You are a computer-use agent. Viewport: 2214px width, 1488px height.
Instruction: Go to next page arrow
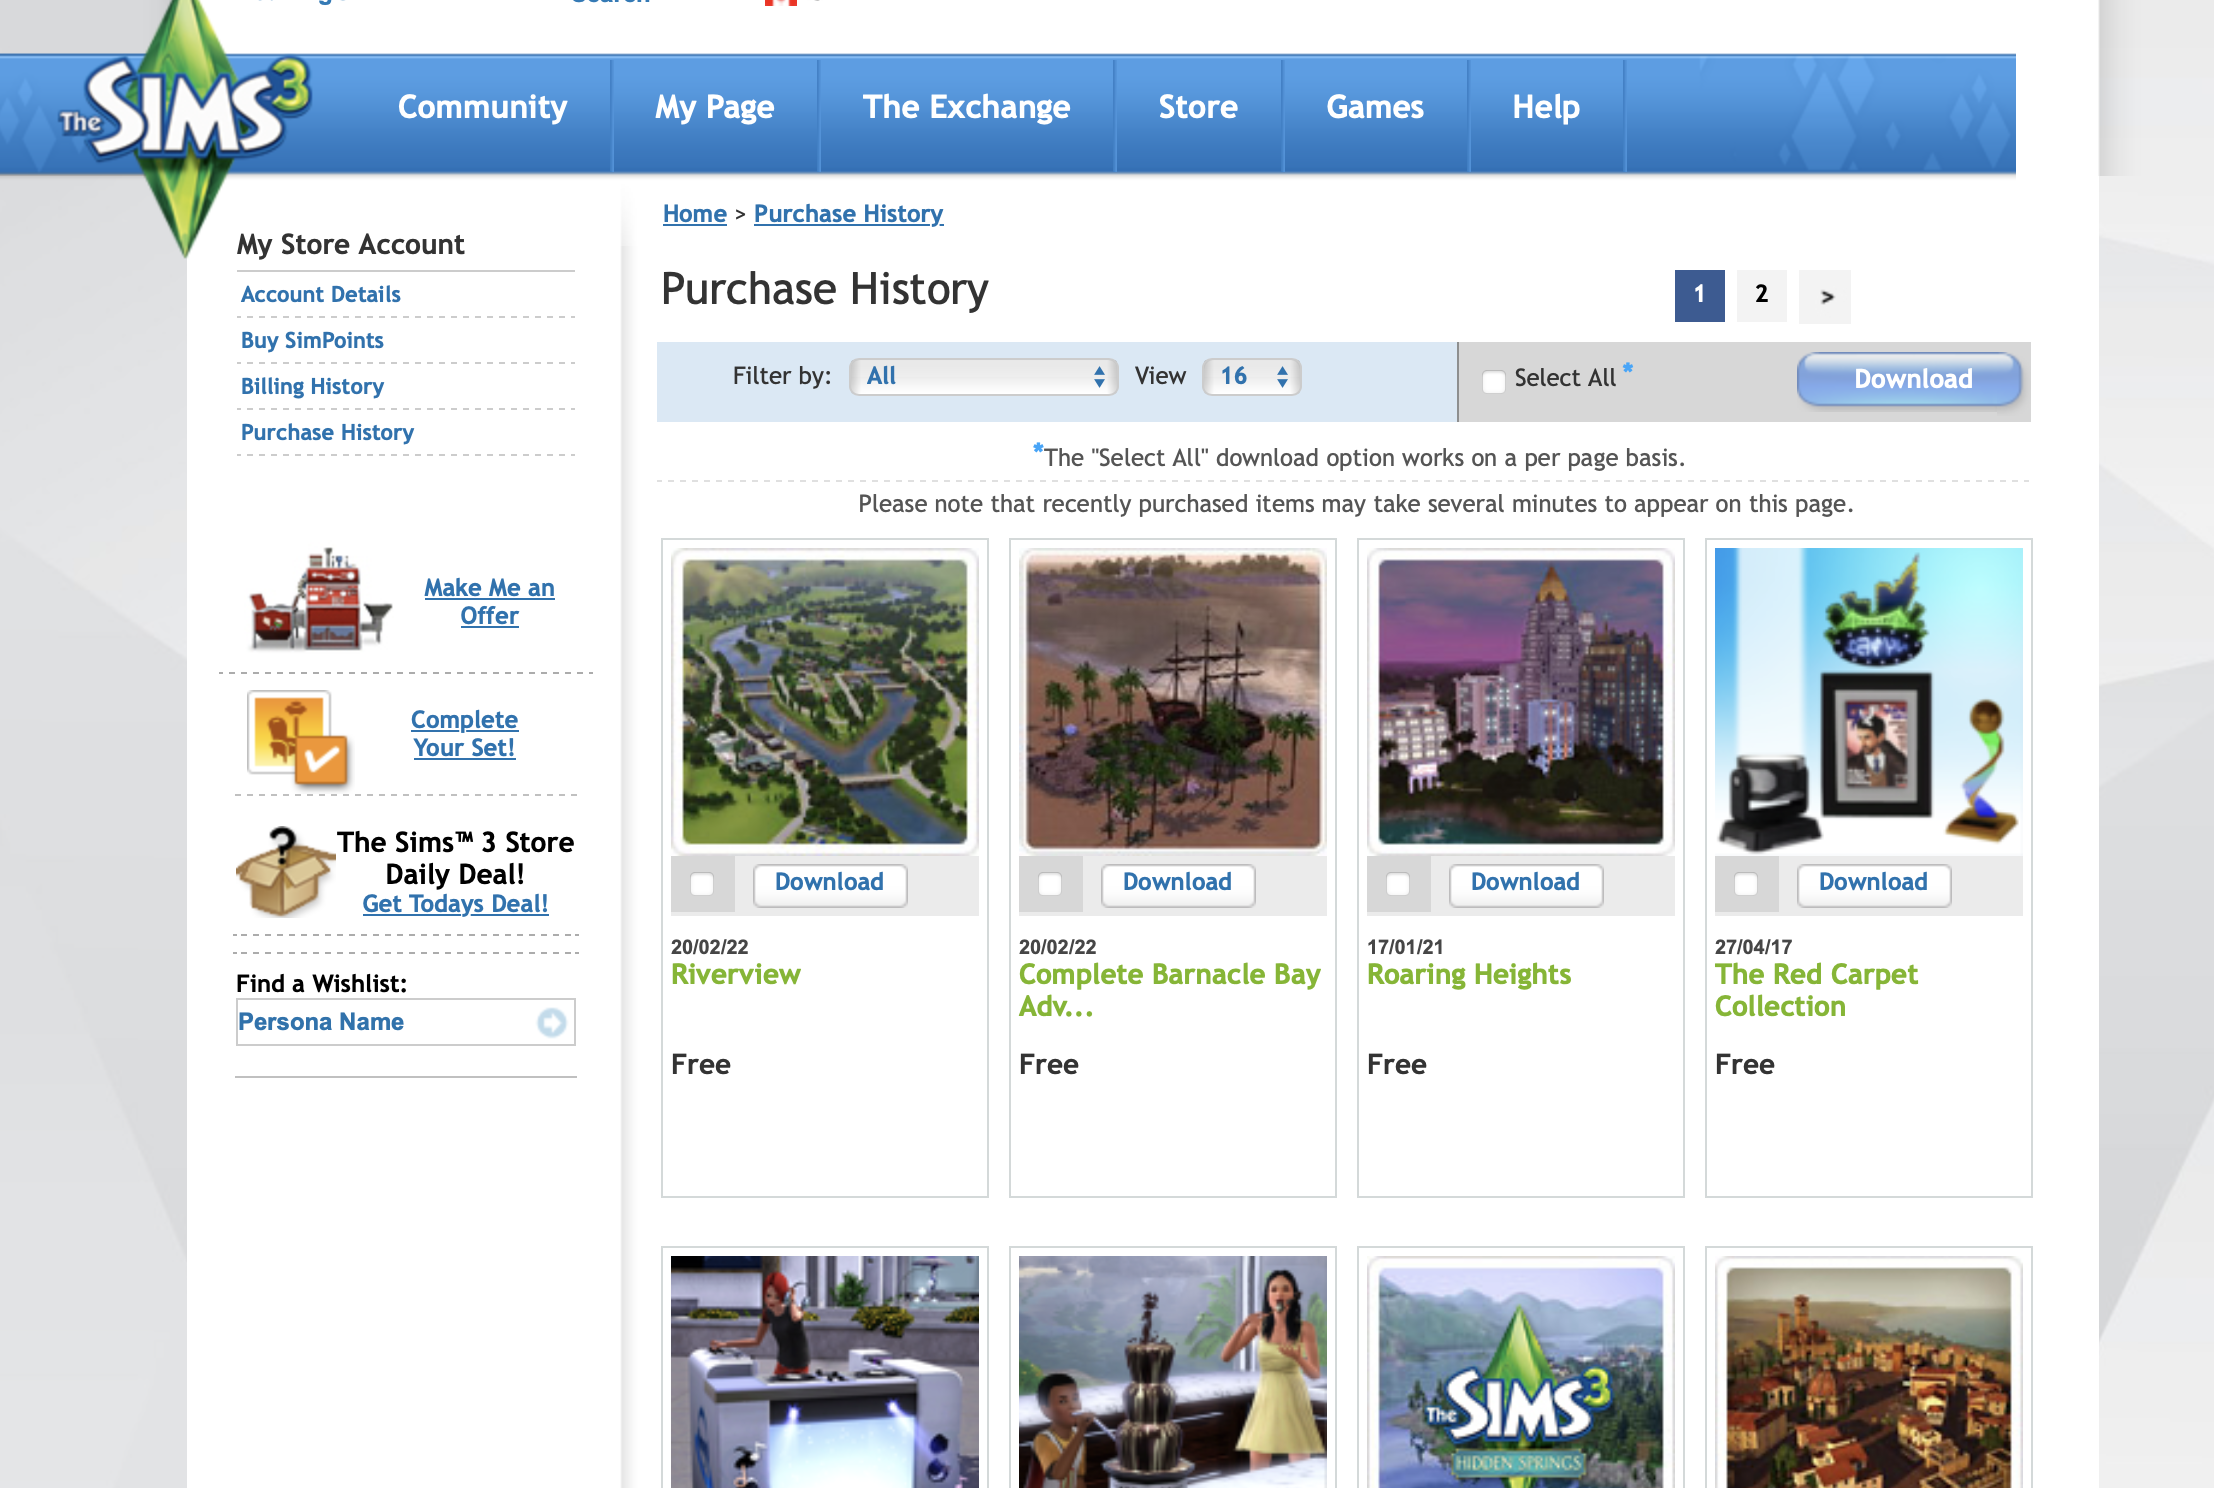1825,297
